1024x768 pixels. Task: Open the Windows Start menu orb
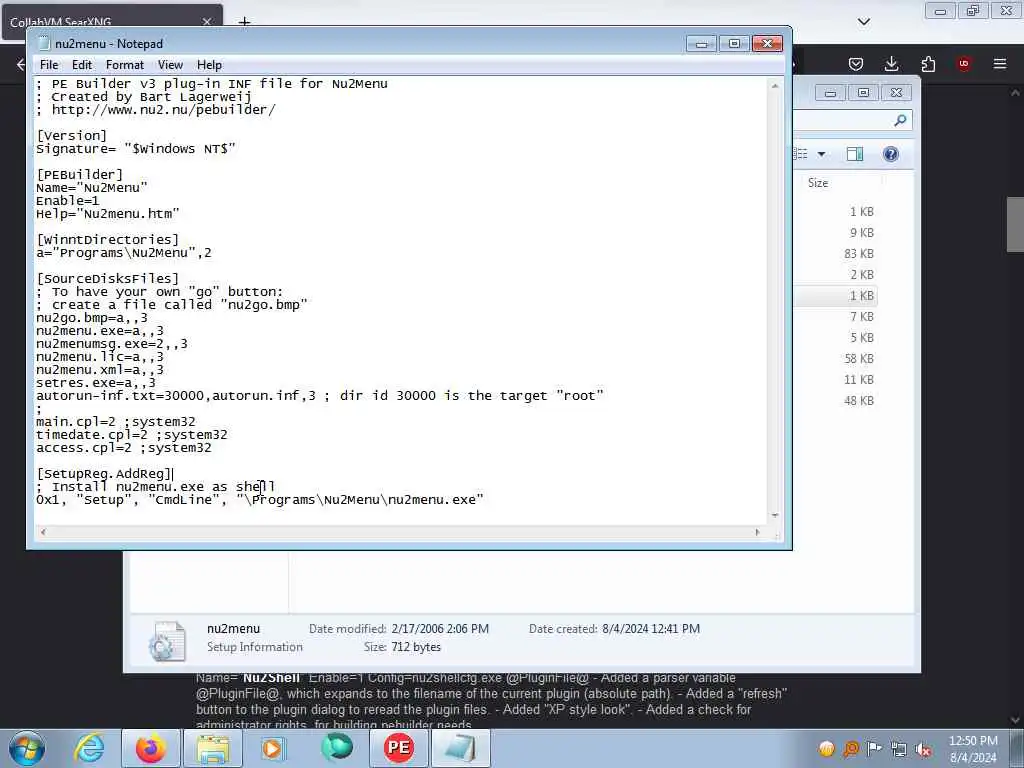point(27,748)
